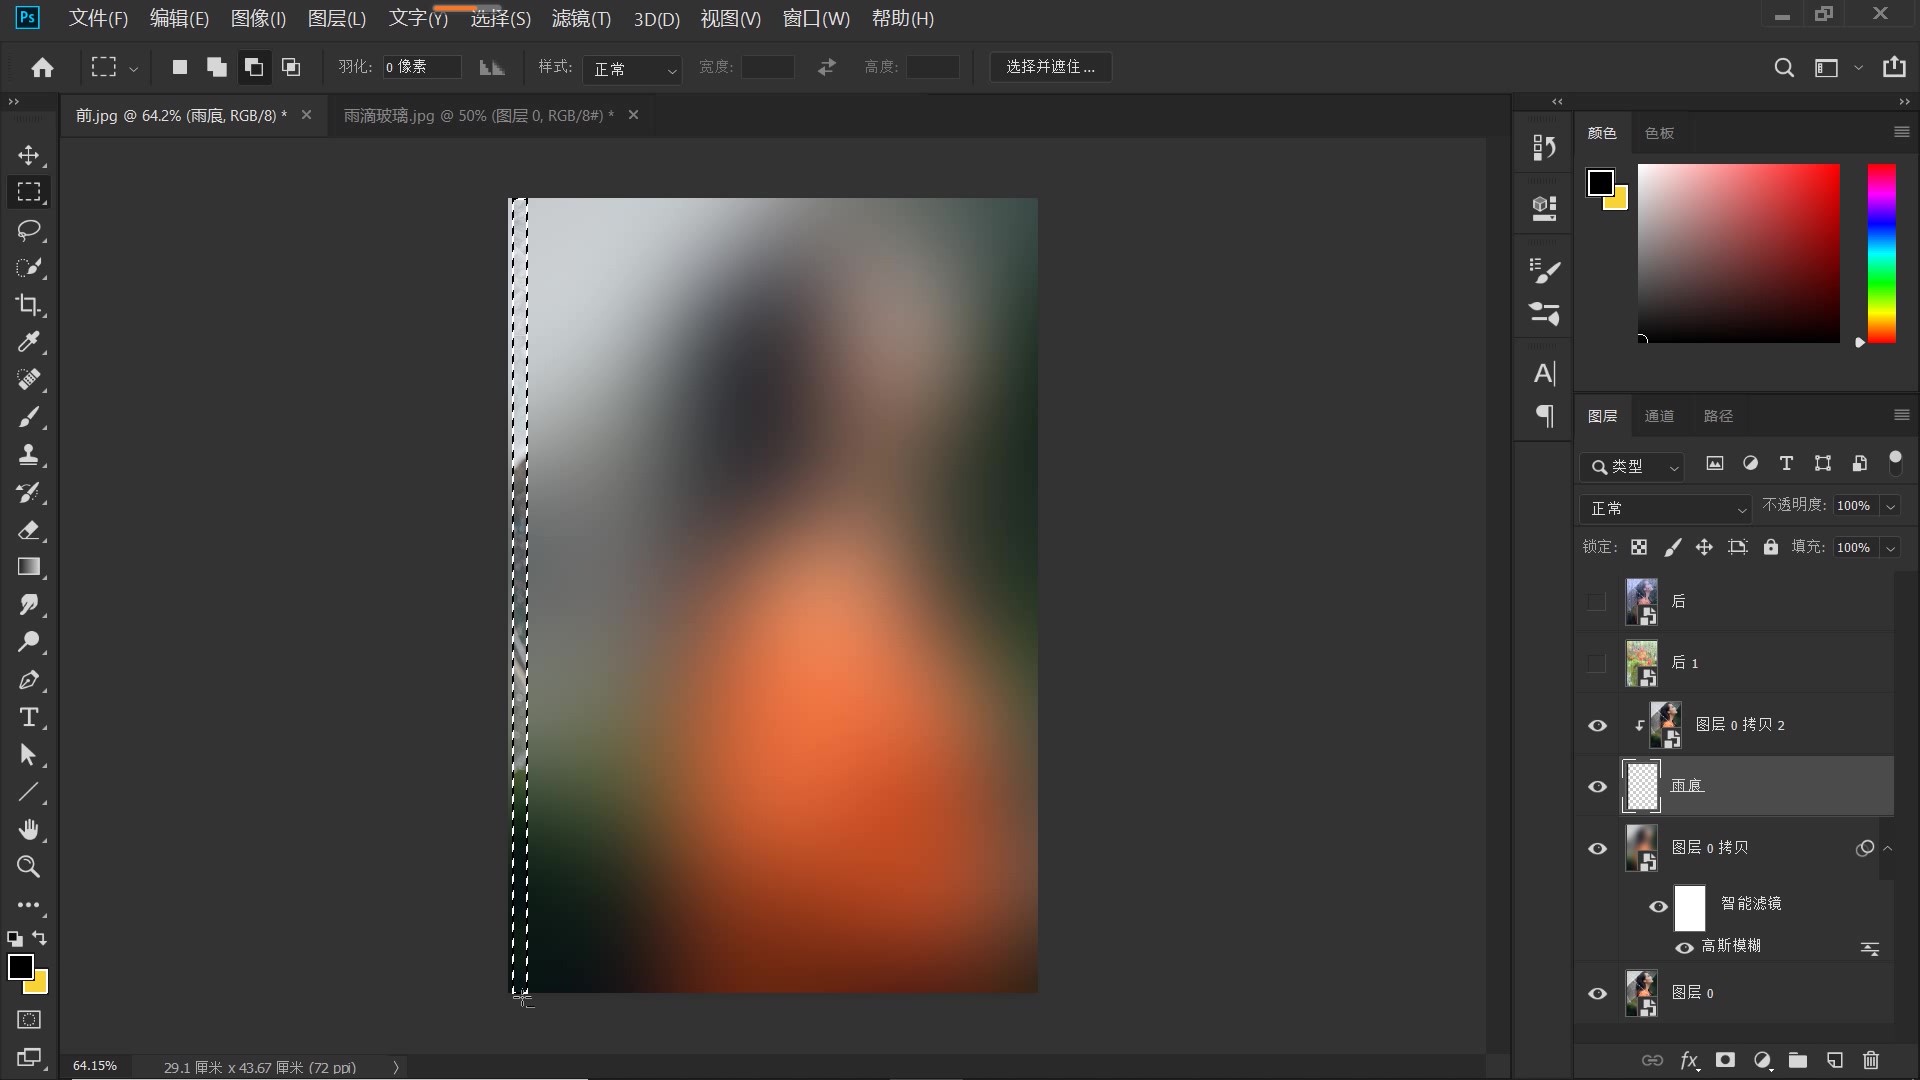The height and width of the screenshot is (1080, 1920).
Task: Click the 选择并遮住 button
Action: point(1050,67)
